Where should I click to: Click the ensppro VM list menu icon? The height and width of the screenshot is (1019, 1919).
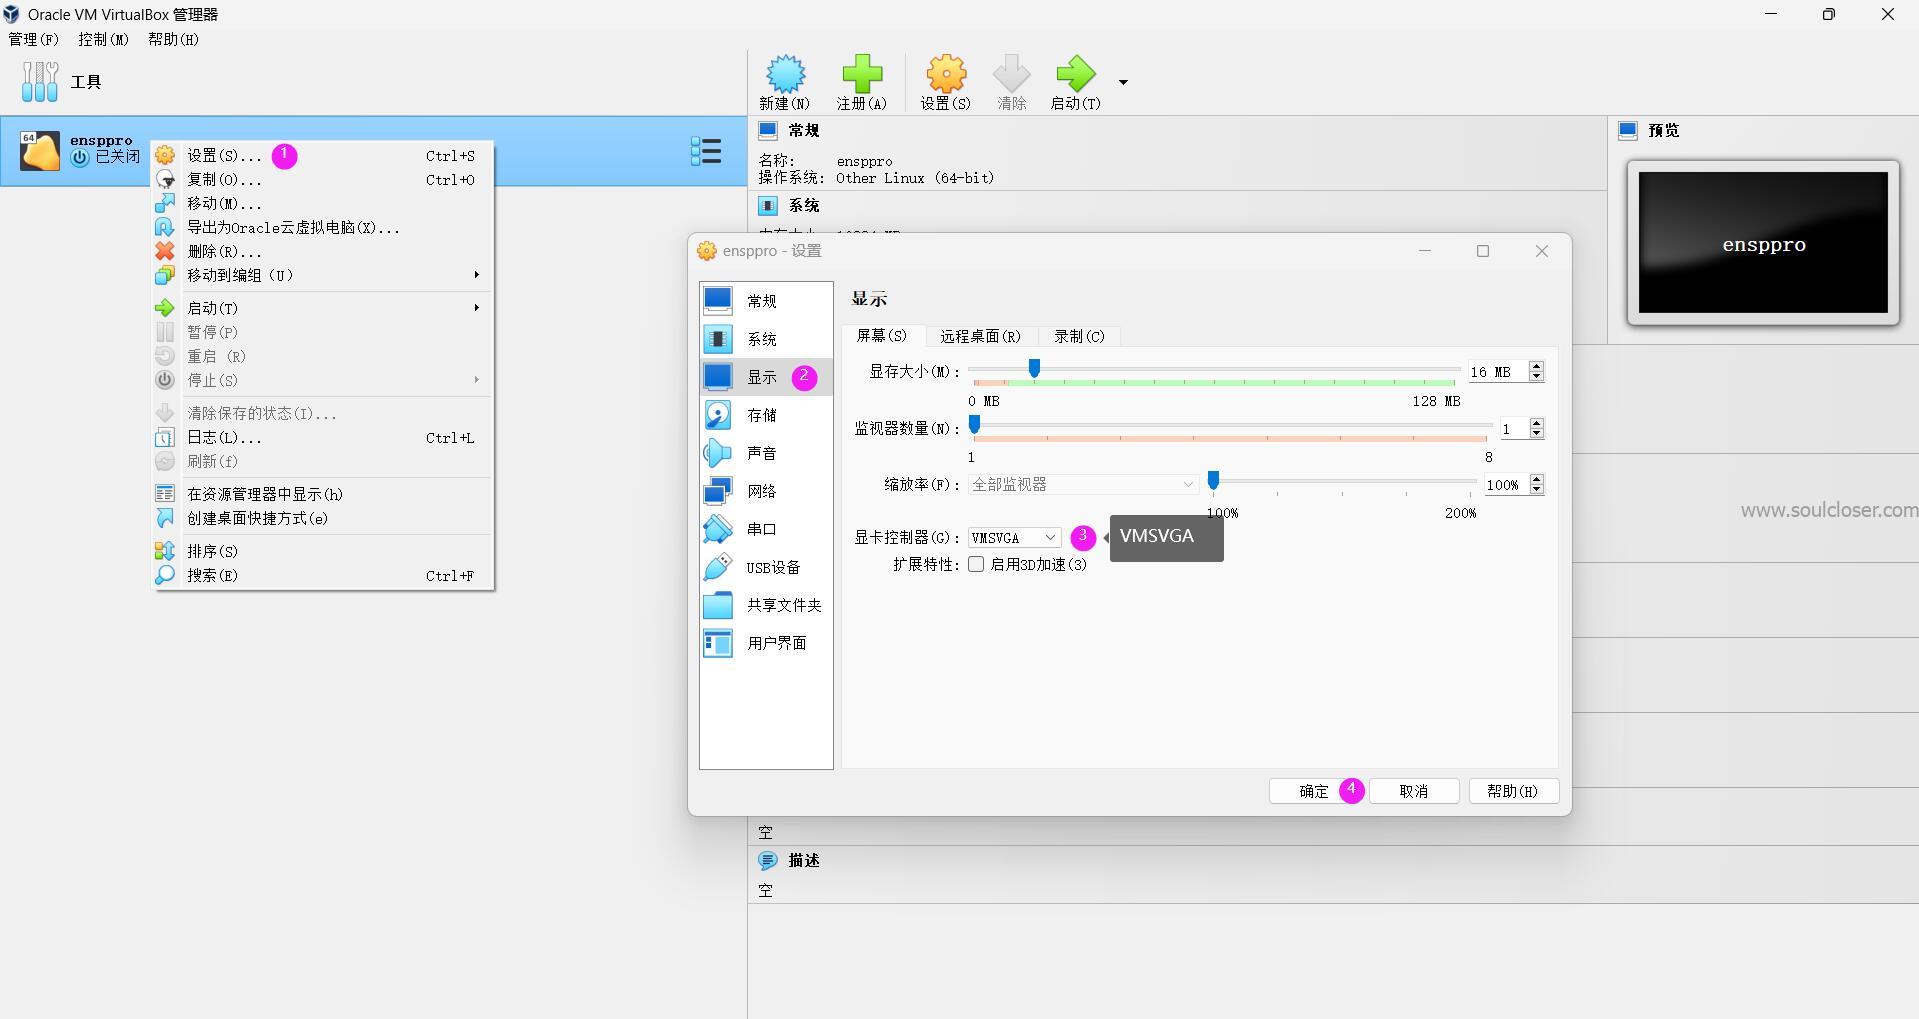coord(706,151)
